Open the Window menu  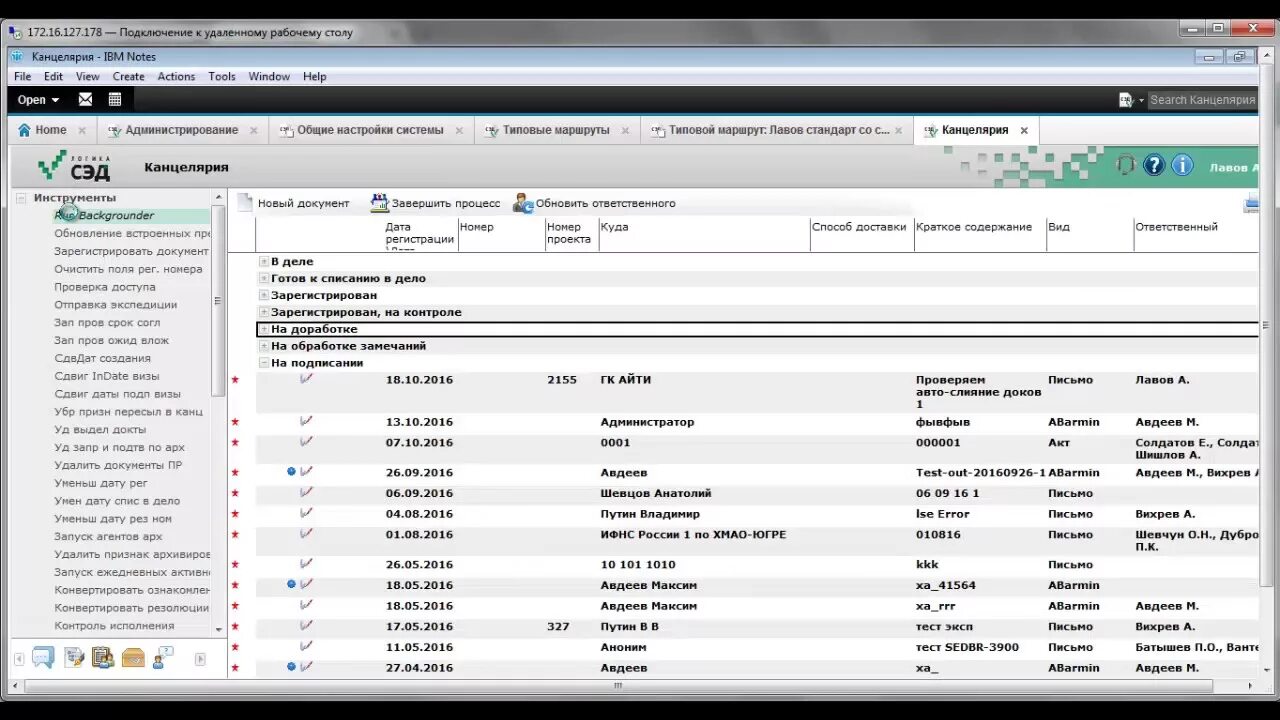(269, 76)
